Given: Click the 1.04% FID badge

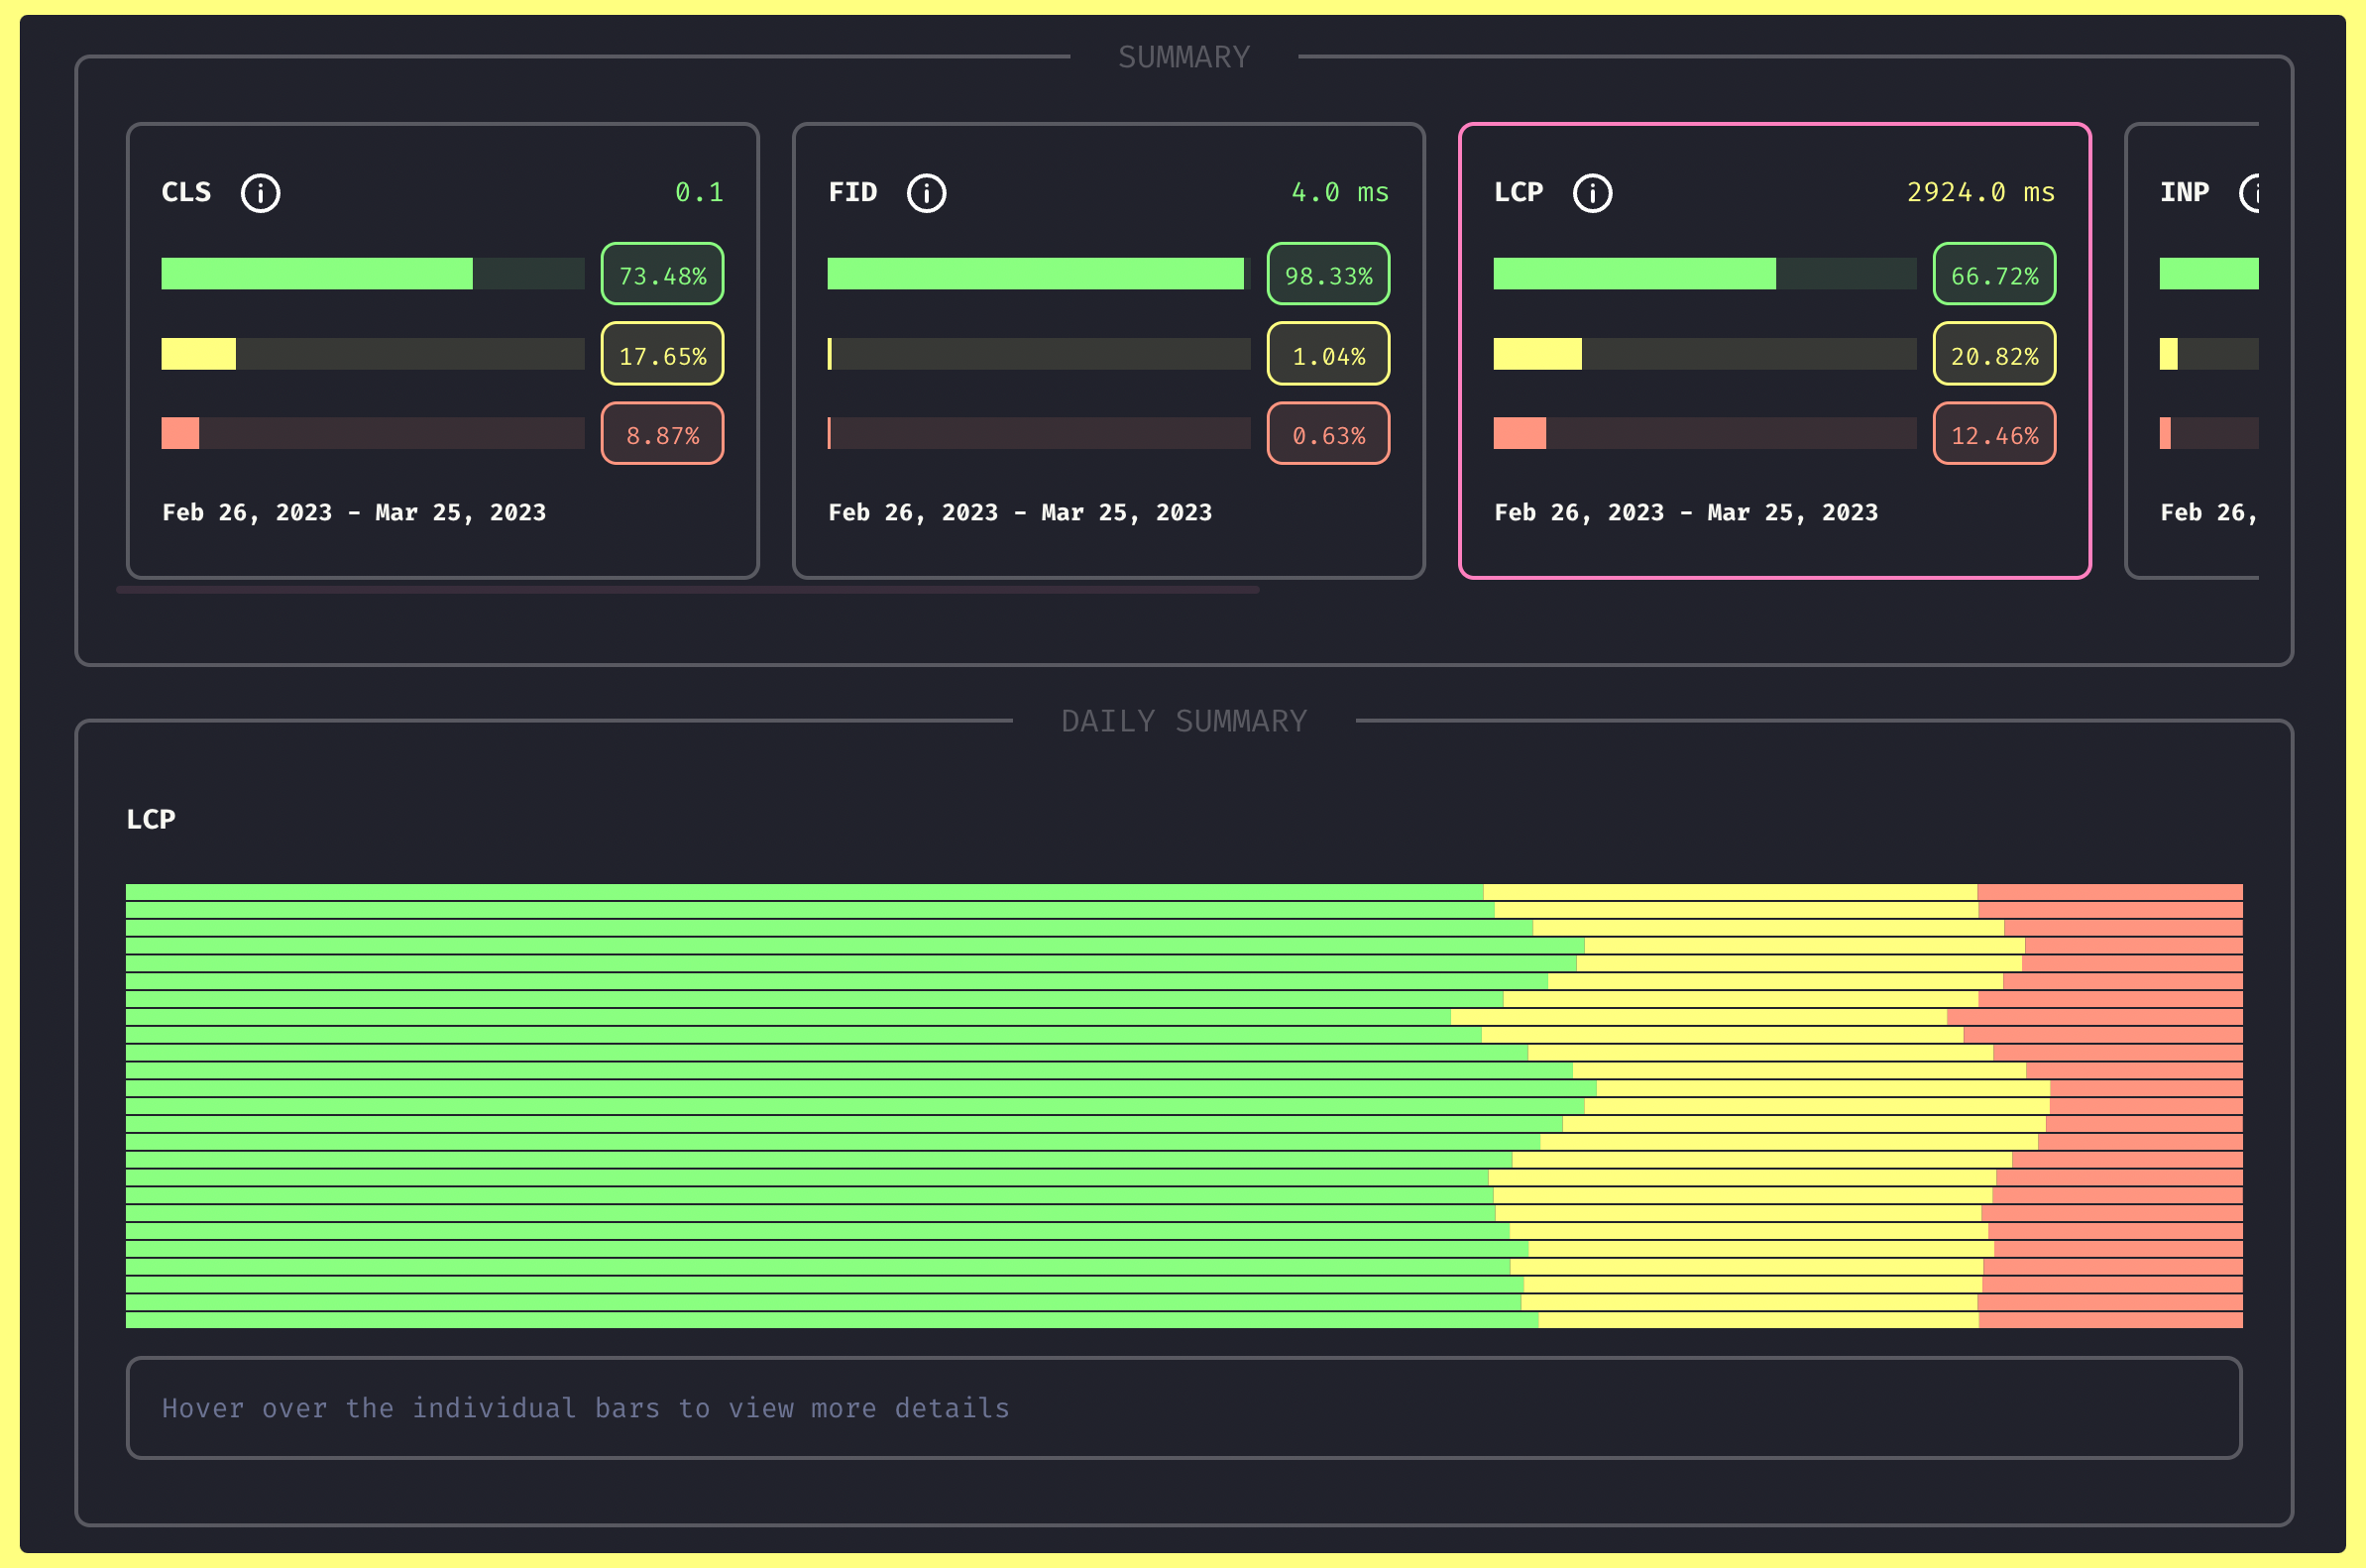Looking at the screenshot, I should point(1328,354).
